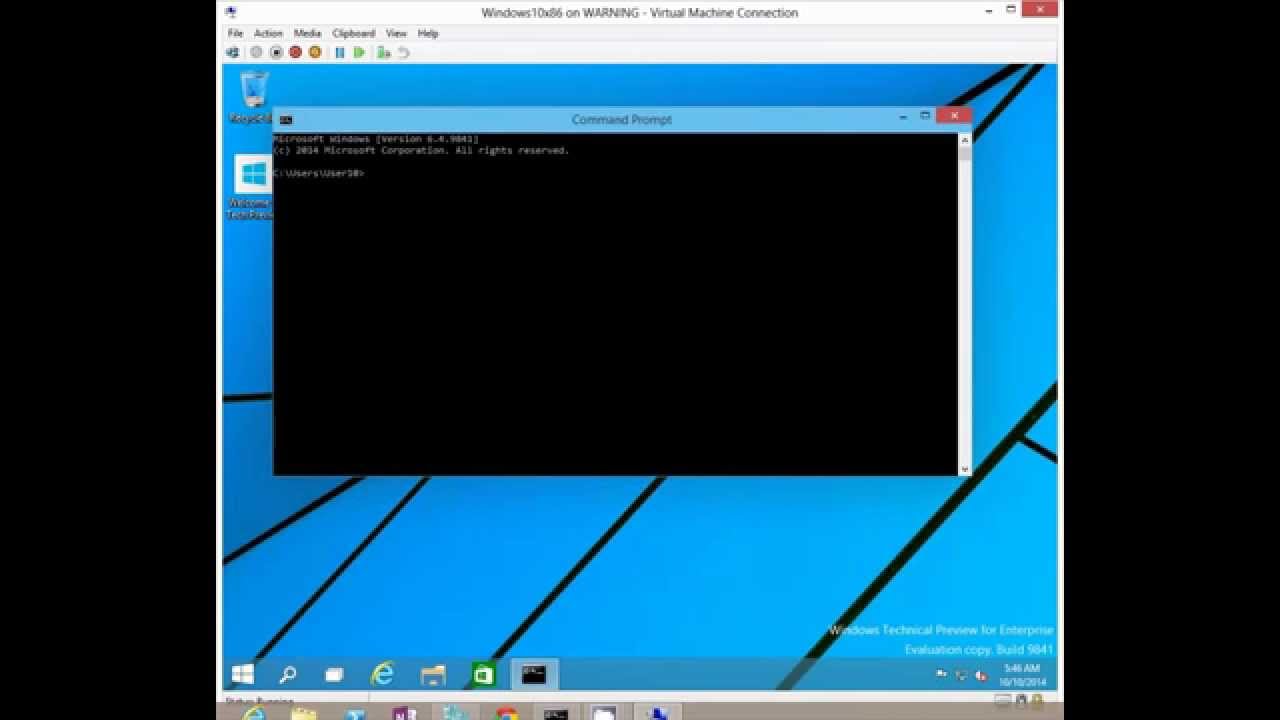Close the Command Prompt window
The width and height of the screenshot is (1280, 720).
(x=954, y=116)
